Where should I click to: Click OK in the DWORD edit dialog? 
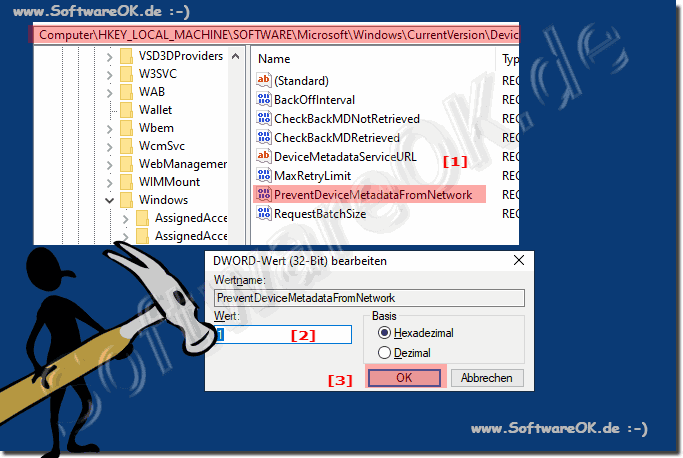[404, 377]
